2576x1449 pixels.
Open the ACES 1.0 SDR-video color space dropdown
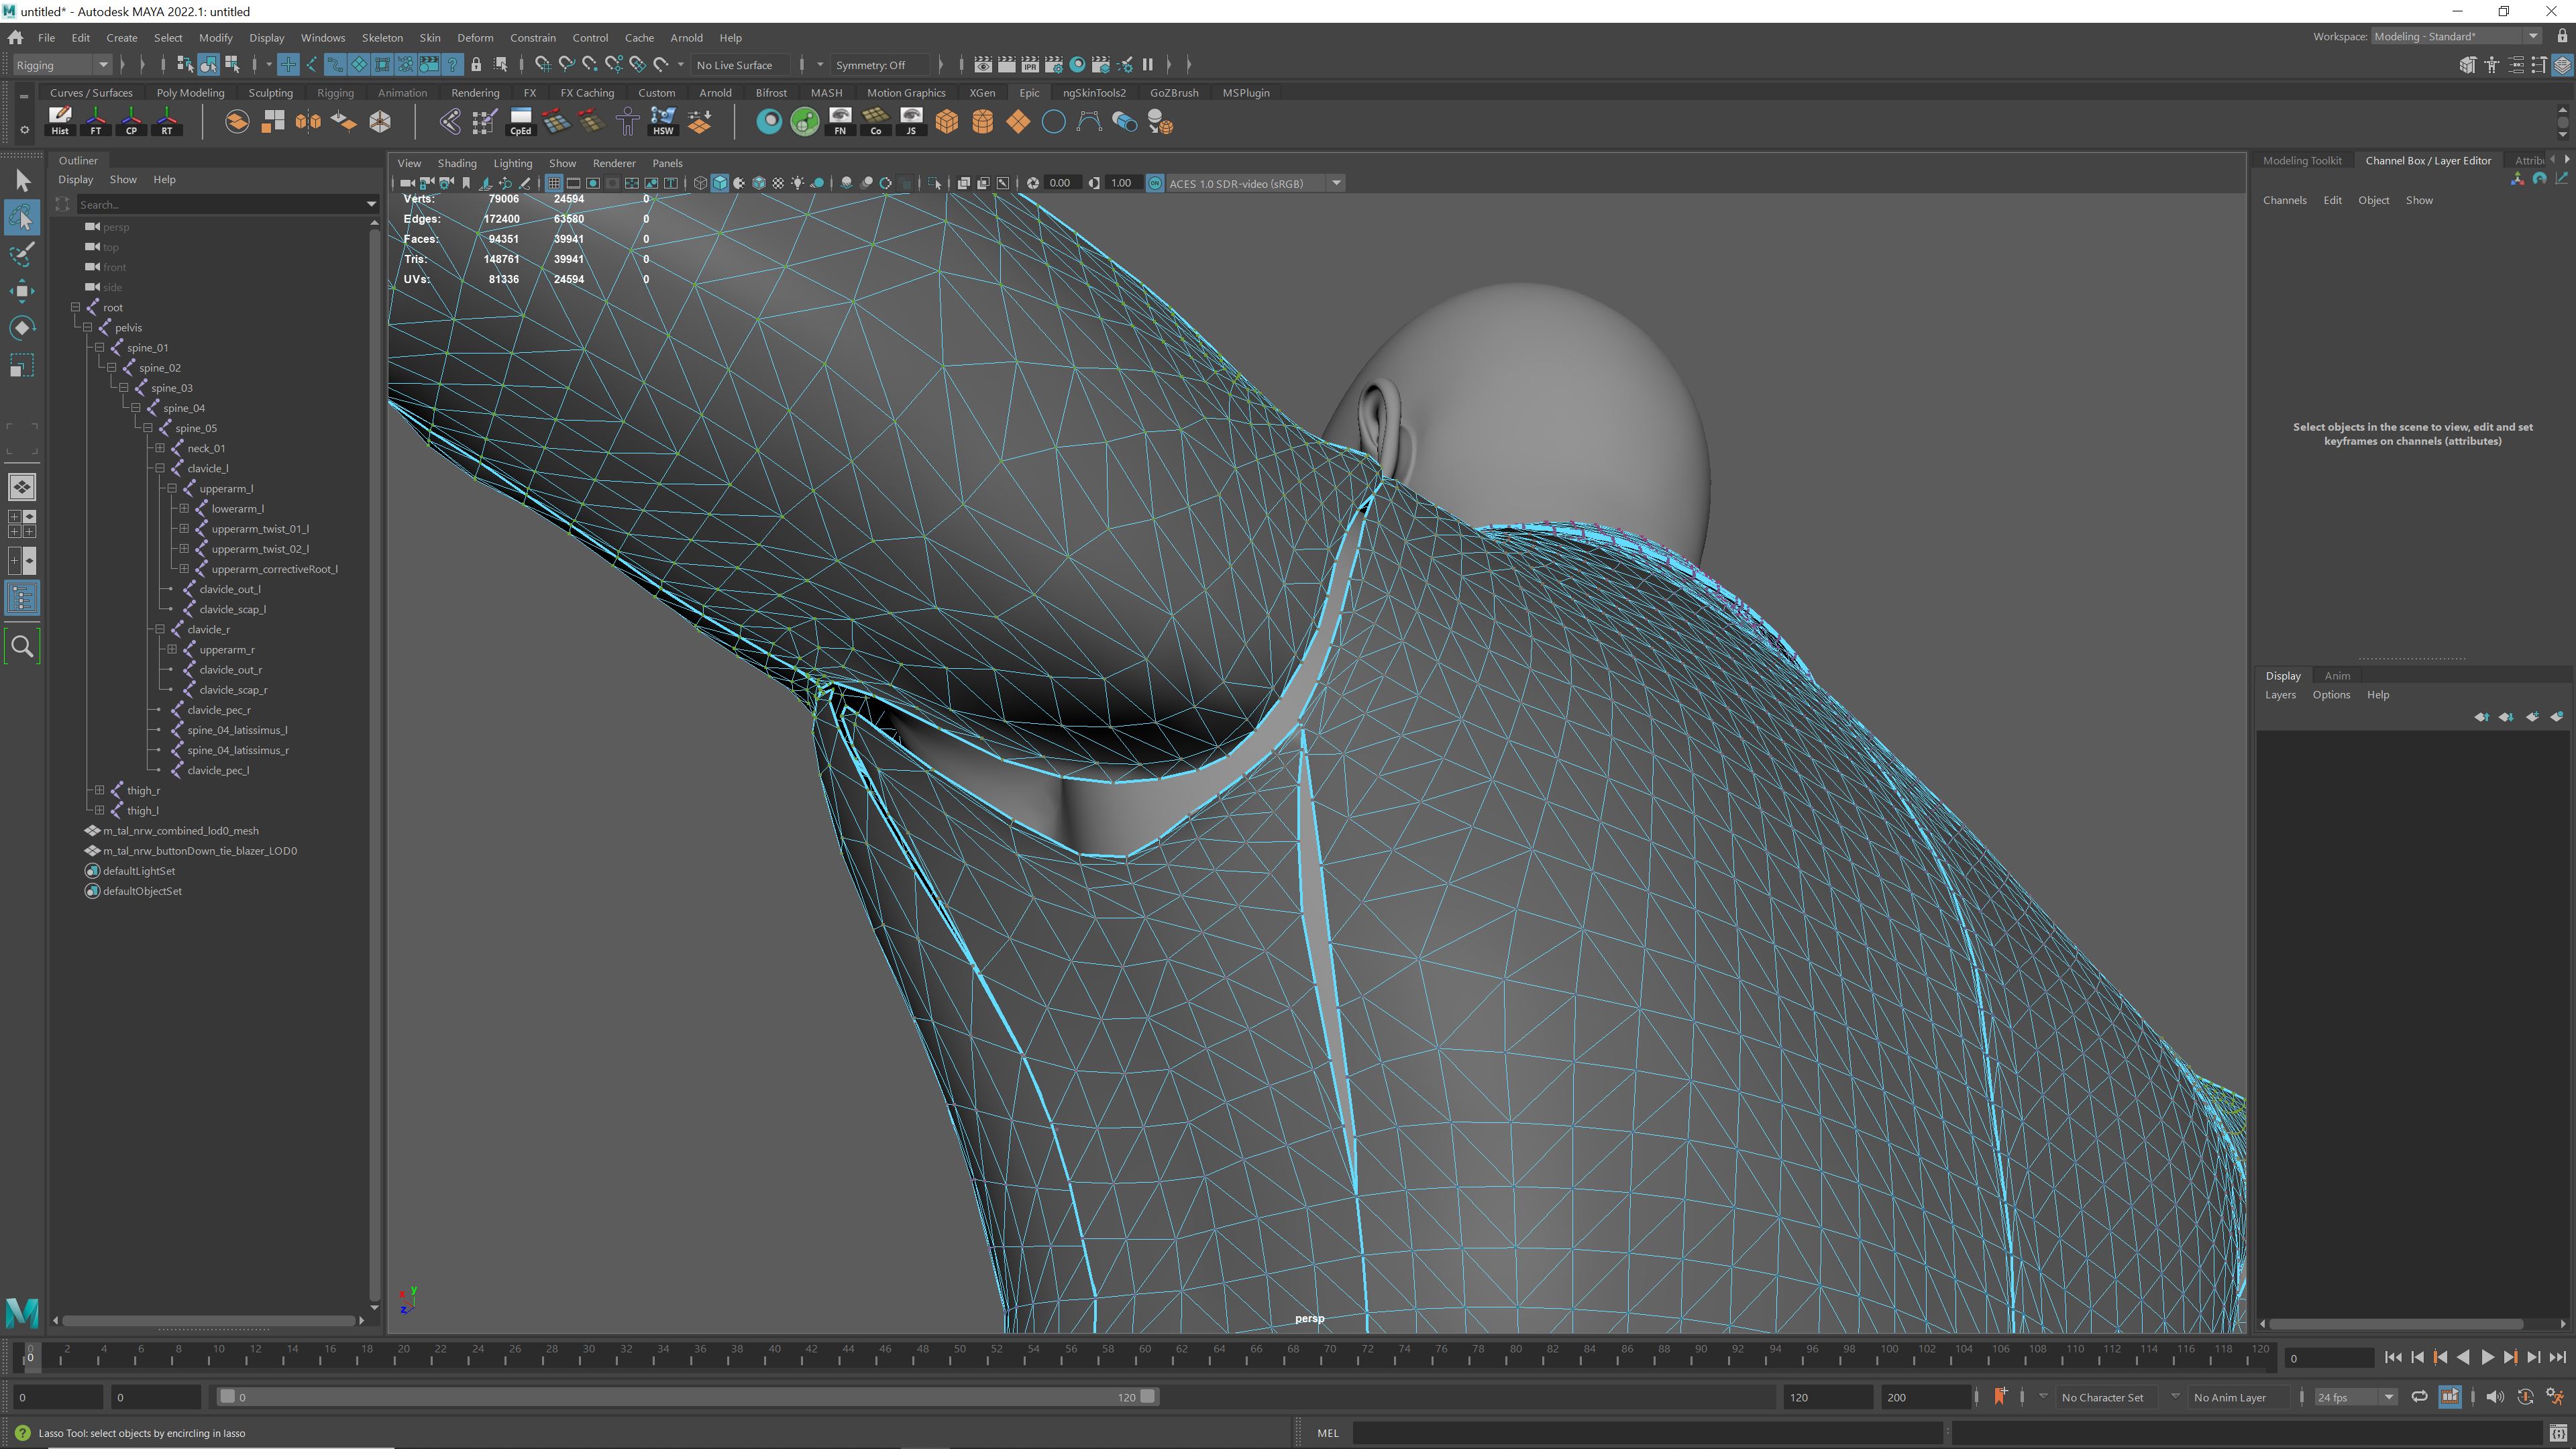click(x=1336, y=183)
